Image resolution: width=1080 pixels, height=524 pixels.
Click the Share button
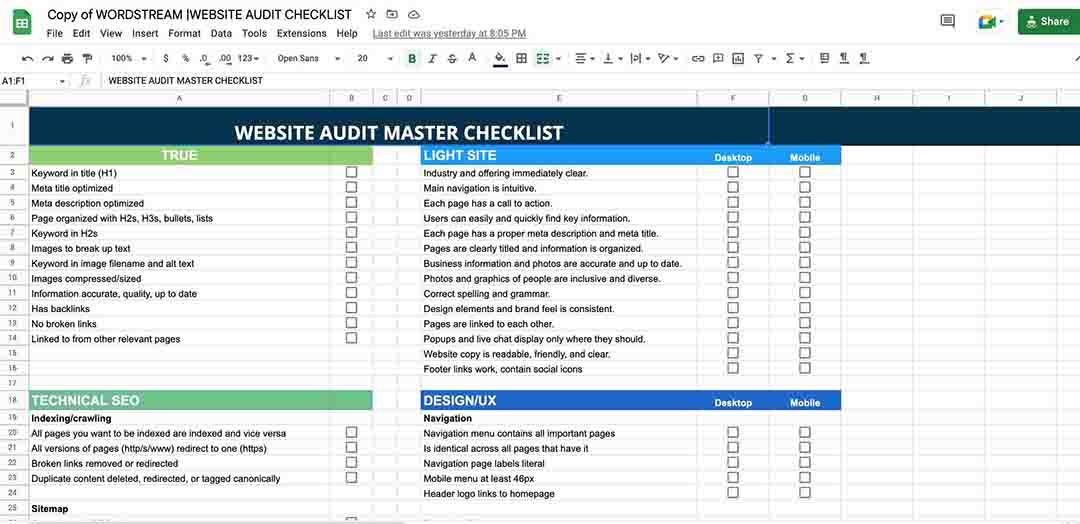[1048, 21]
